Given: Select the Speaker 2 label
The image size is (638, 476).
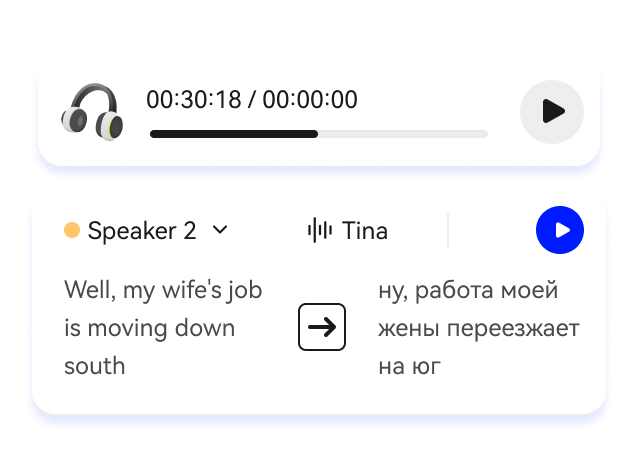Looking at the screenshot, I should pyautogui.click(x=142, y=231).
